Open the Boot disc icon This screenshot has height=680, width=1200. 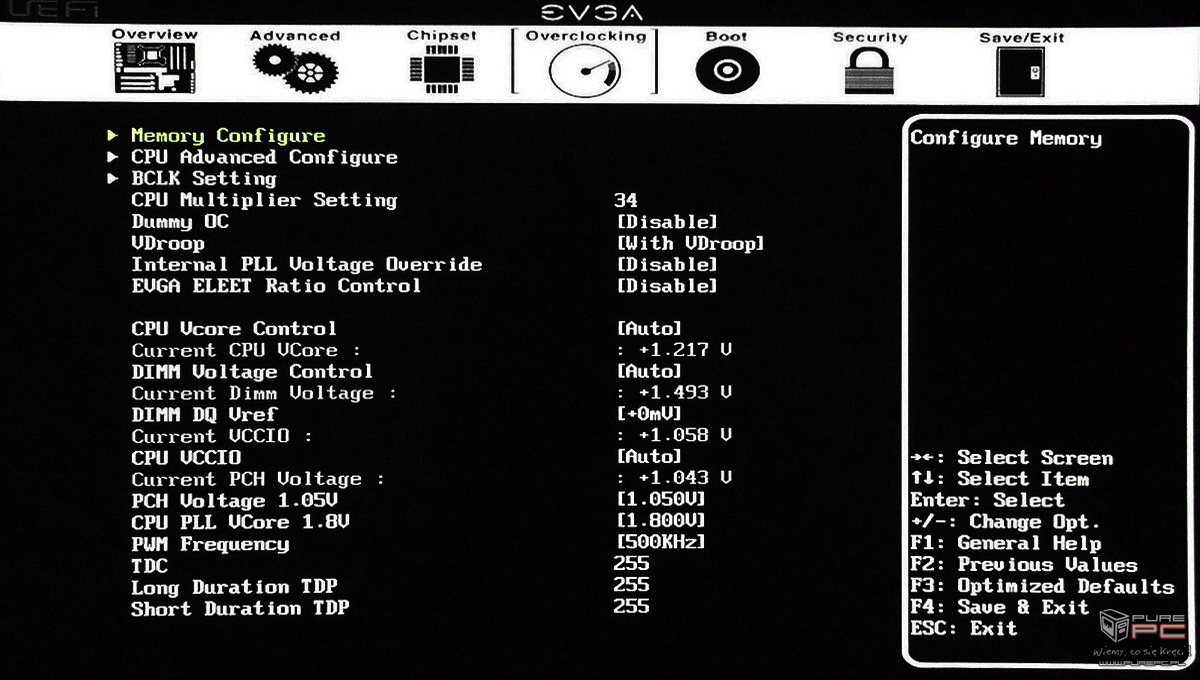[x=727, y=71]
